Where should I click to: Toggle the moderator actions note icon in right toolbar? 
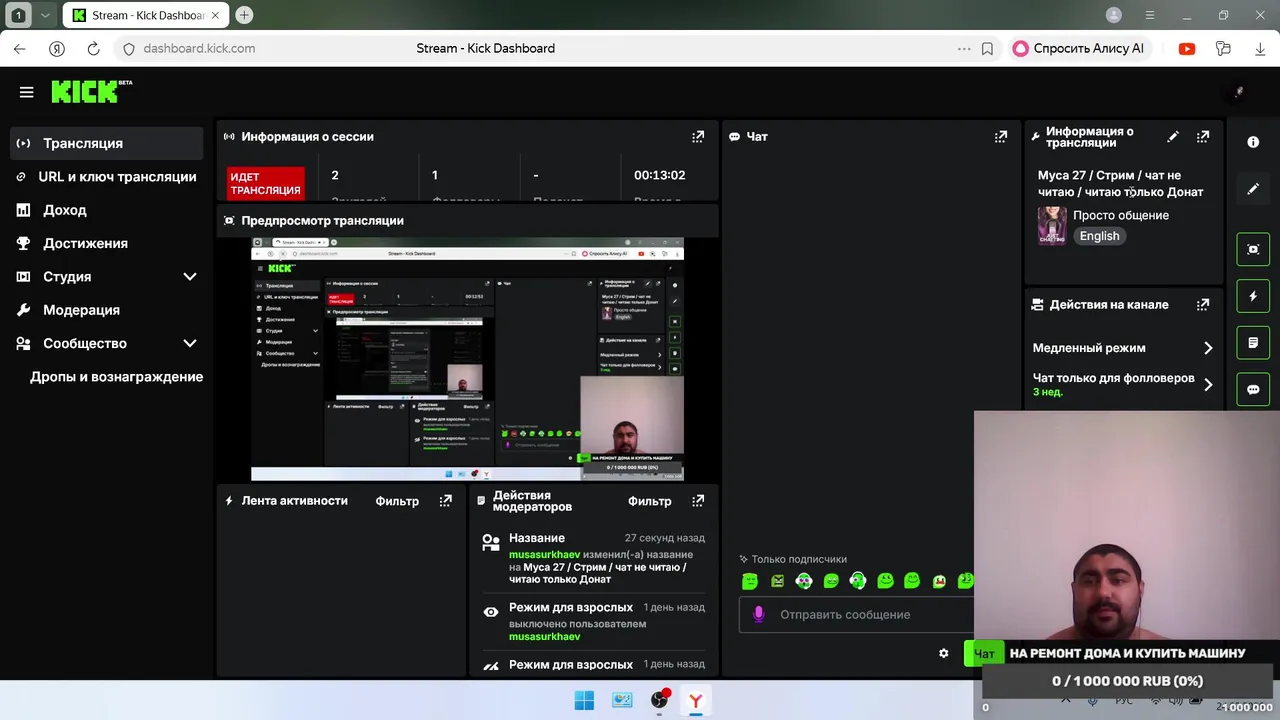[1253, 343]
